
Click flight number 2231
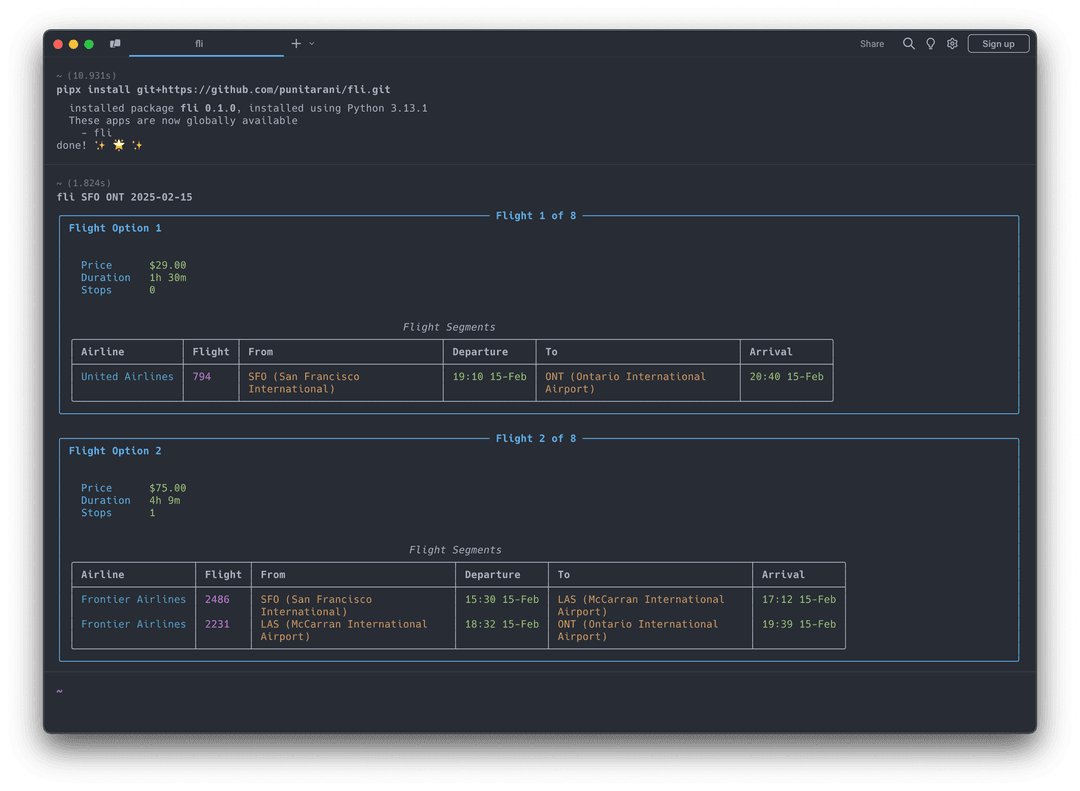click(x=217, y=624)
